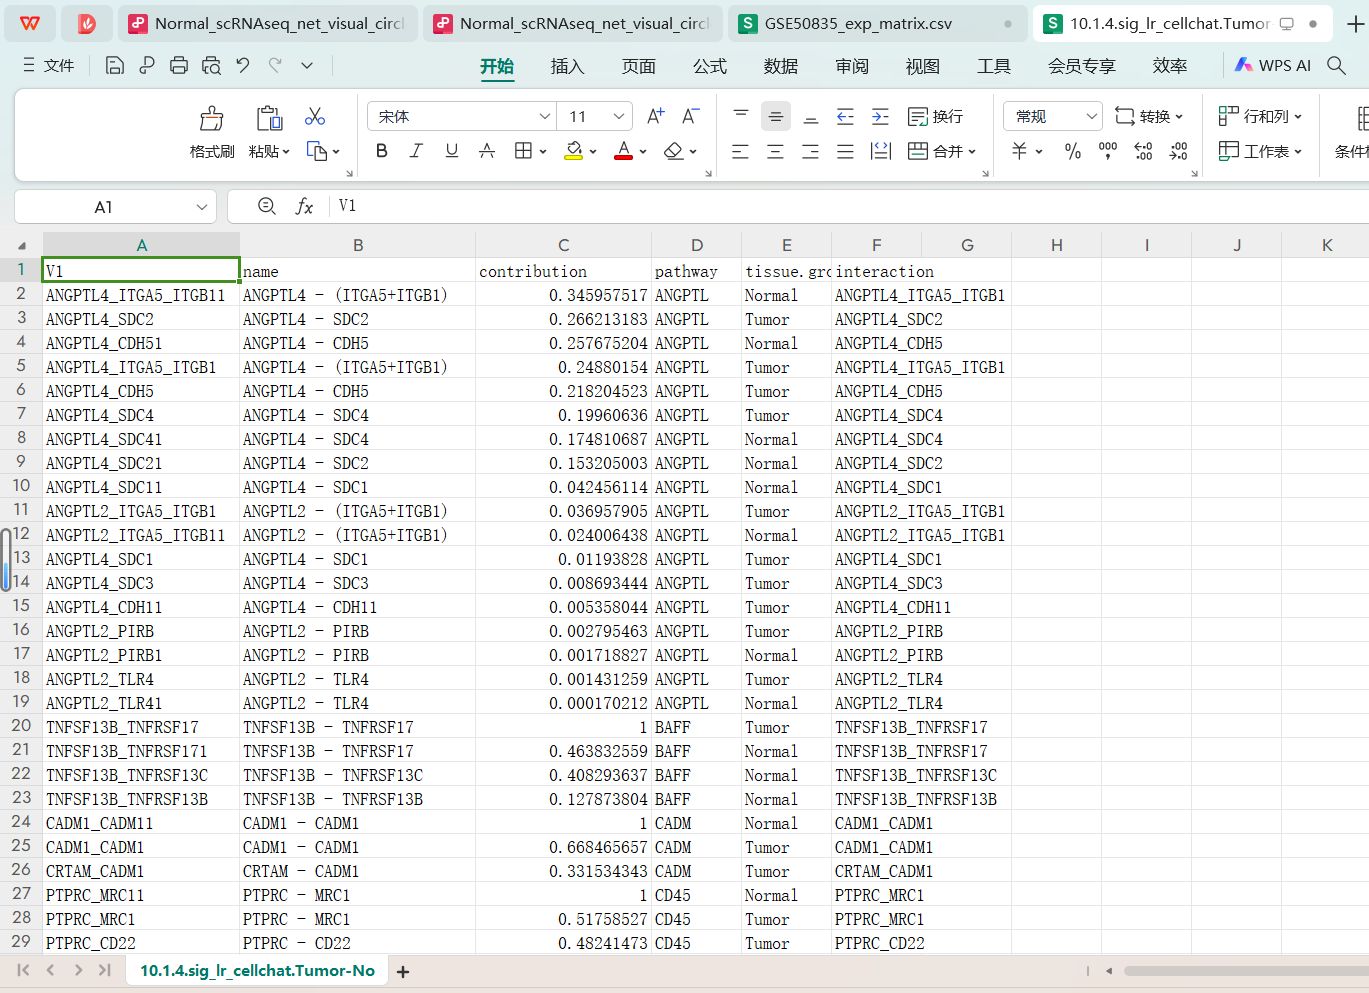1369x993 pixels.
Task: Align text to bottom
Action: [x=811, y=116]
